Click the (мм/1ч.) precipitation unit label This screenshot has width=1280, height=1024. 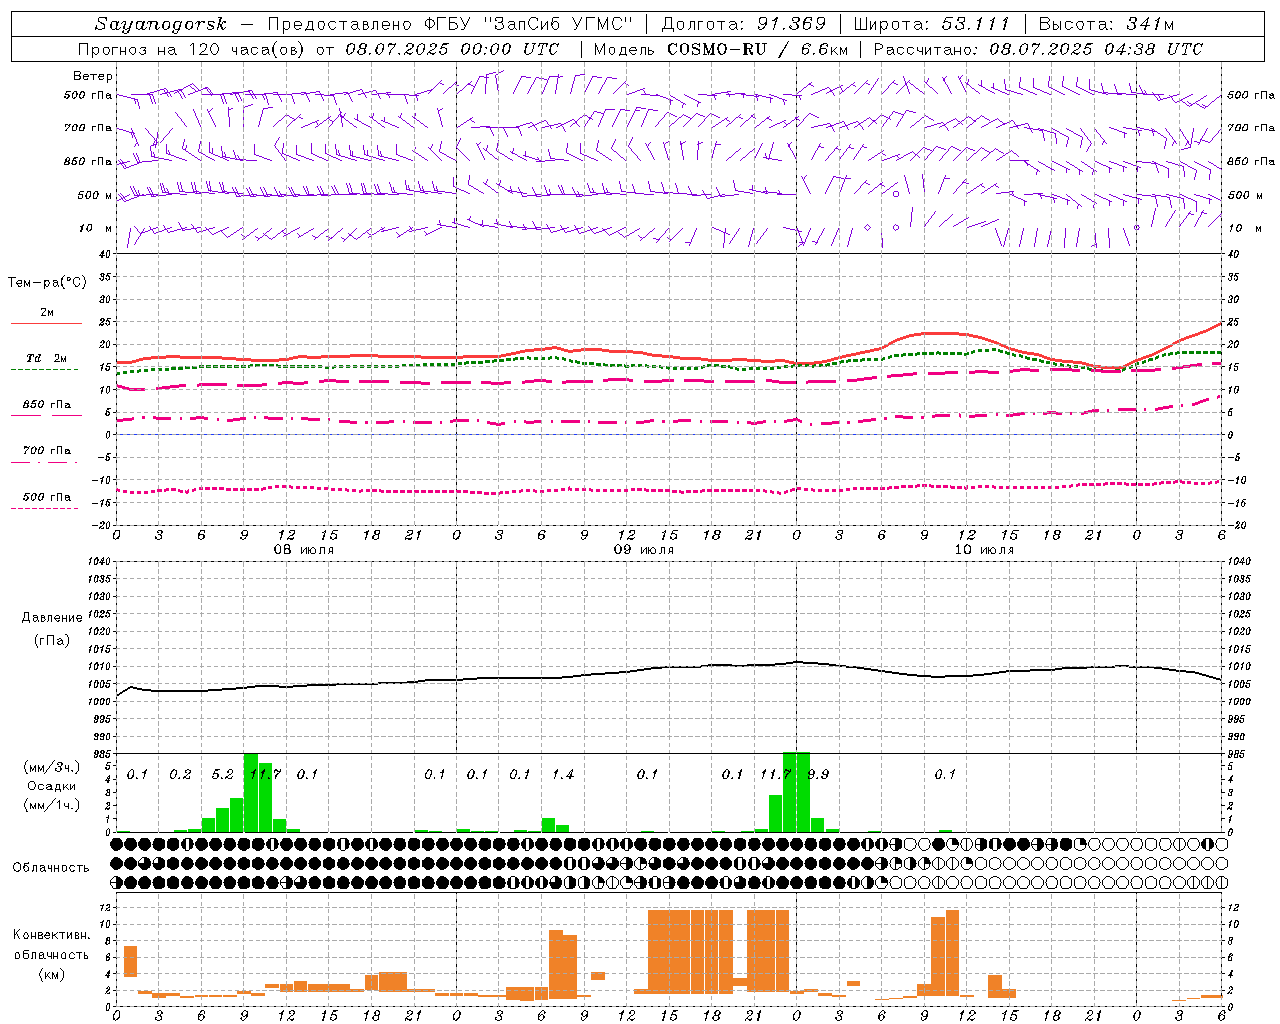point(52,805)
